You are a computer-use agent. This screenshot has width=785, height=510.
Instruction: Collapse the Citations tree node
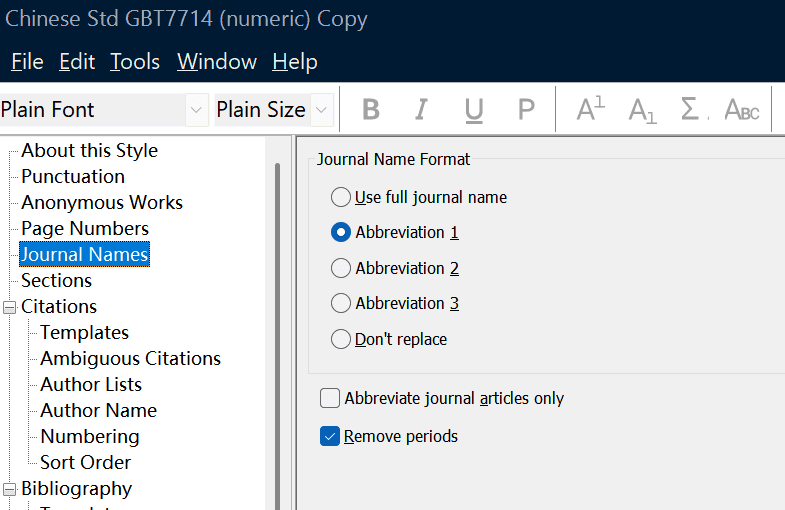pos(10,307)
